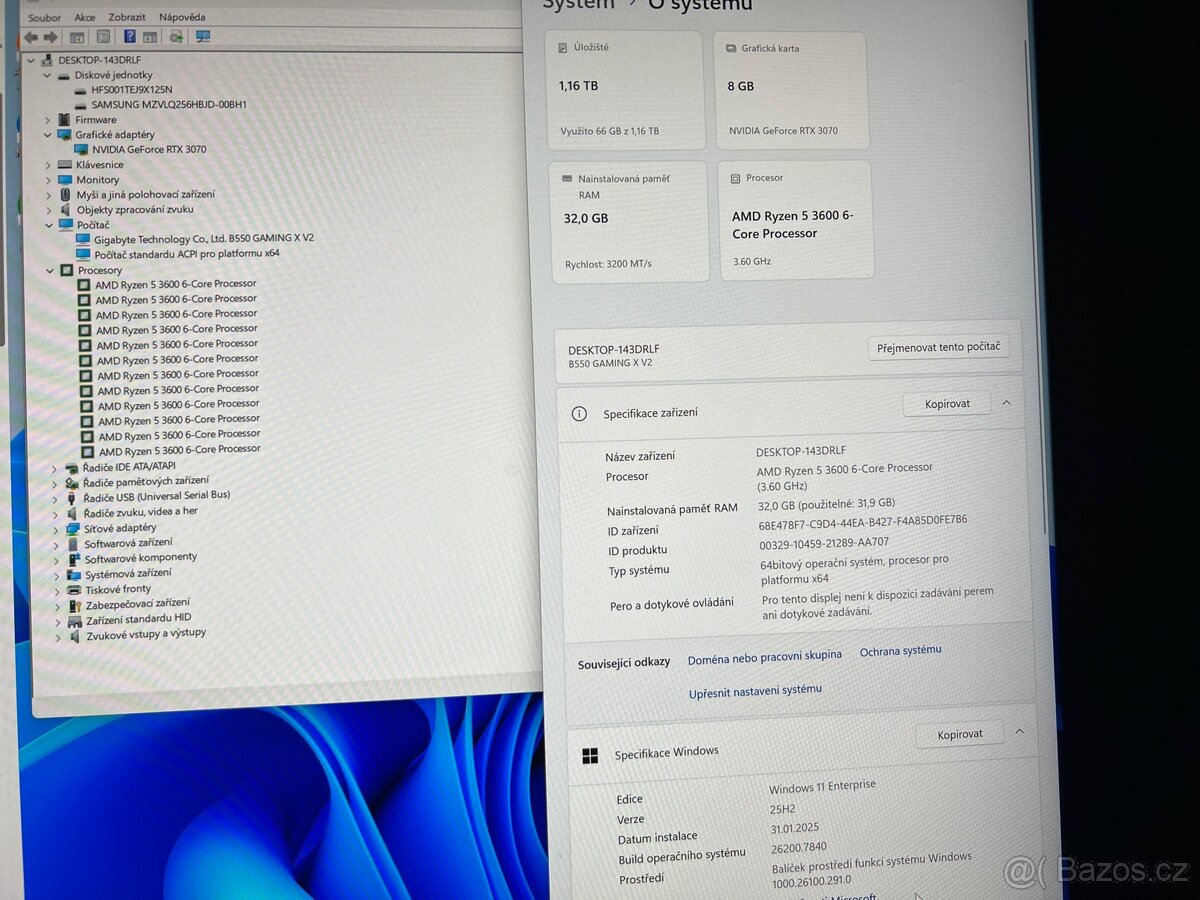The height and width of the screenshot is (900, 1200).
Task: Open Doména nebo pracovní skupina link
Action: click(x=765, y=657)
